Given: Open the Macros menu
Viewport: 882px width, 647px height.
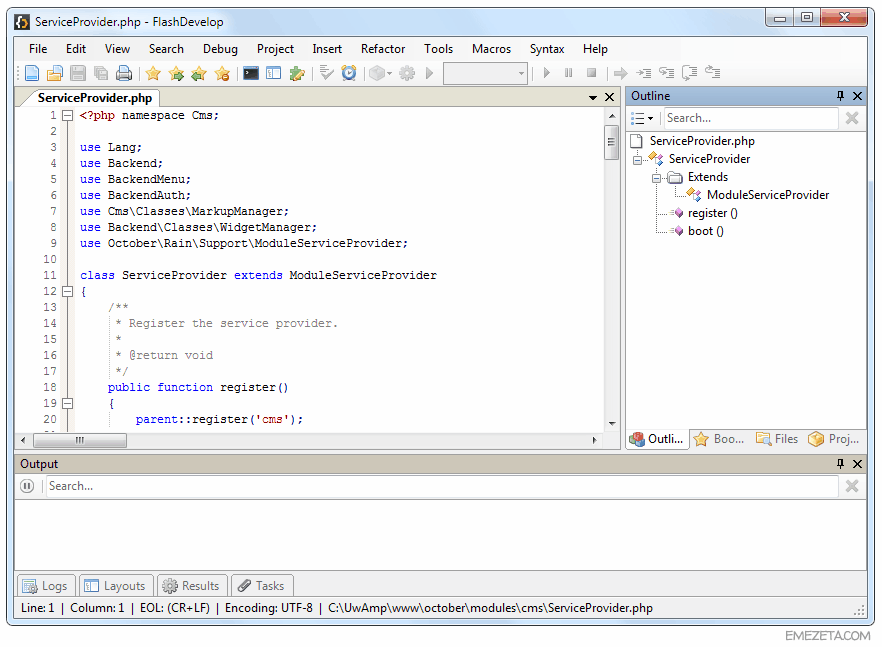Looking at the screenshot, I should point(491,49).
